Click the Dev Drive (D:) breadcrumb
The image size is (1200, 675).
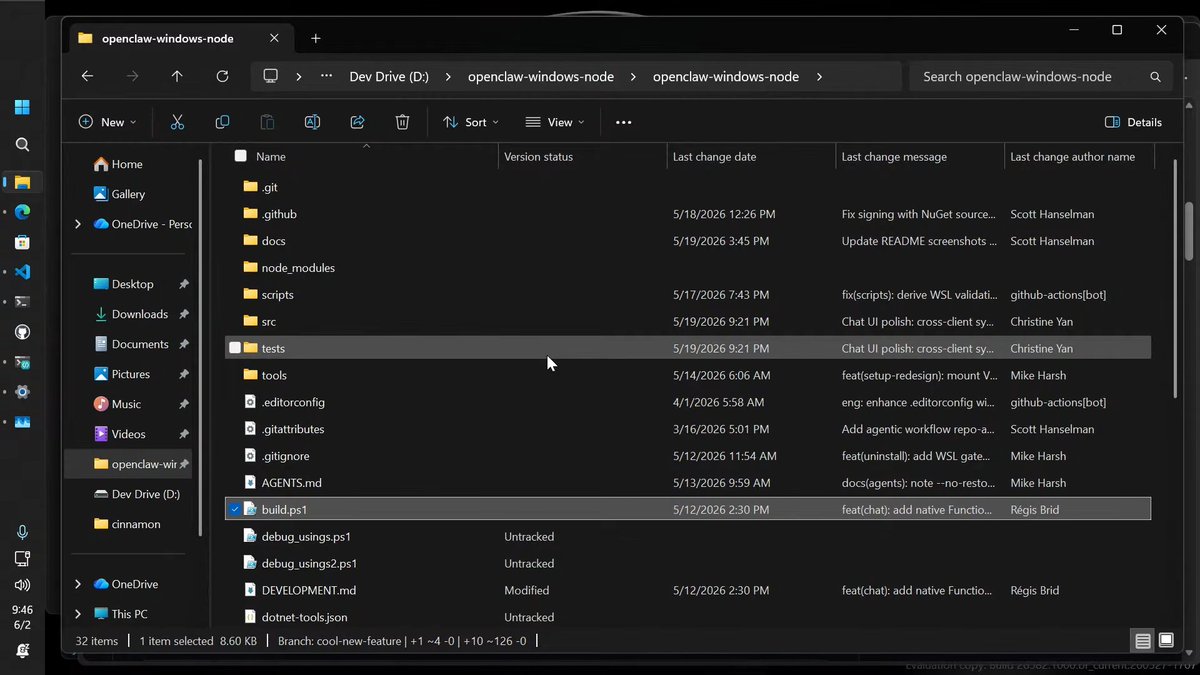389,76
